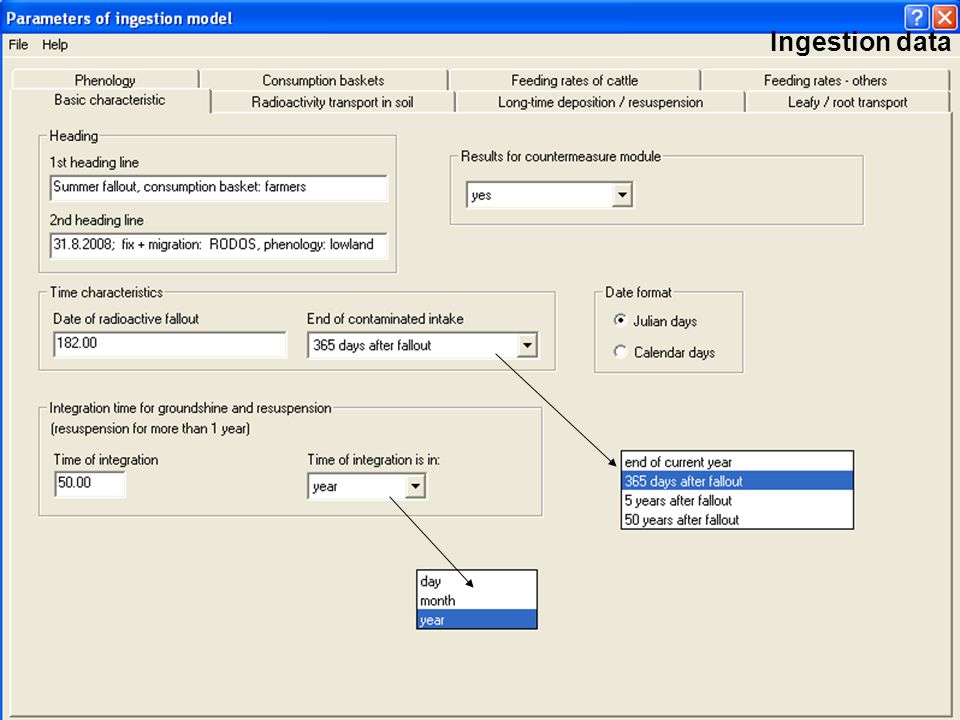Open the Feeding rates - others tab
960x720 pixels.
825,80
